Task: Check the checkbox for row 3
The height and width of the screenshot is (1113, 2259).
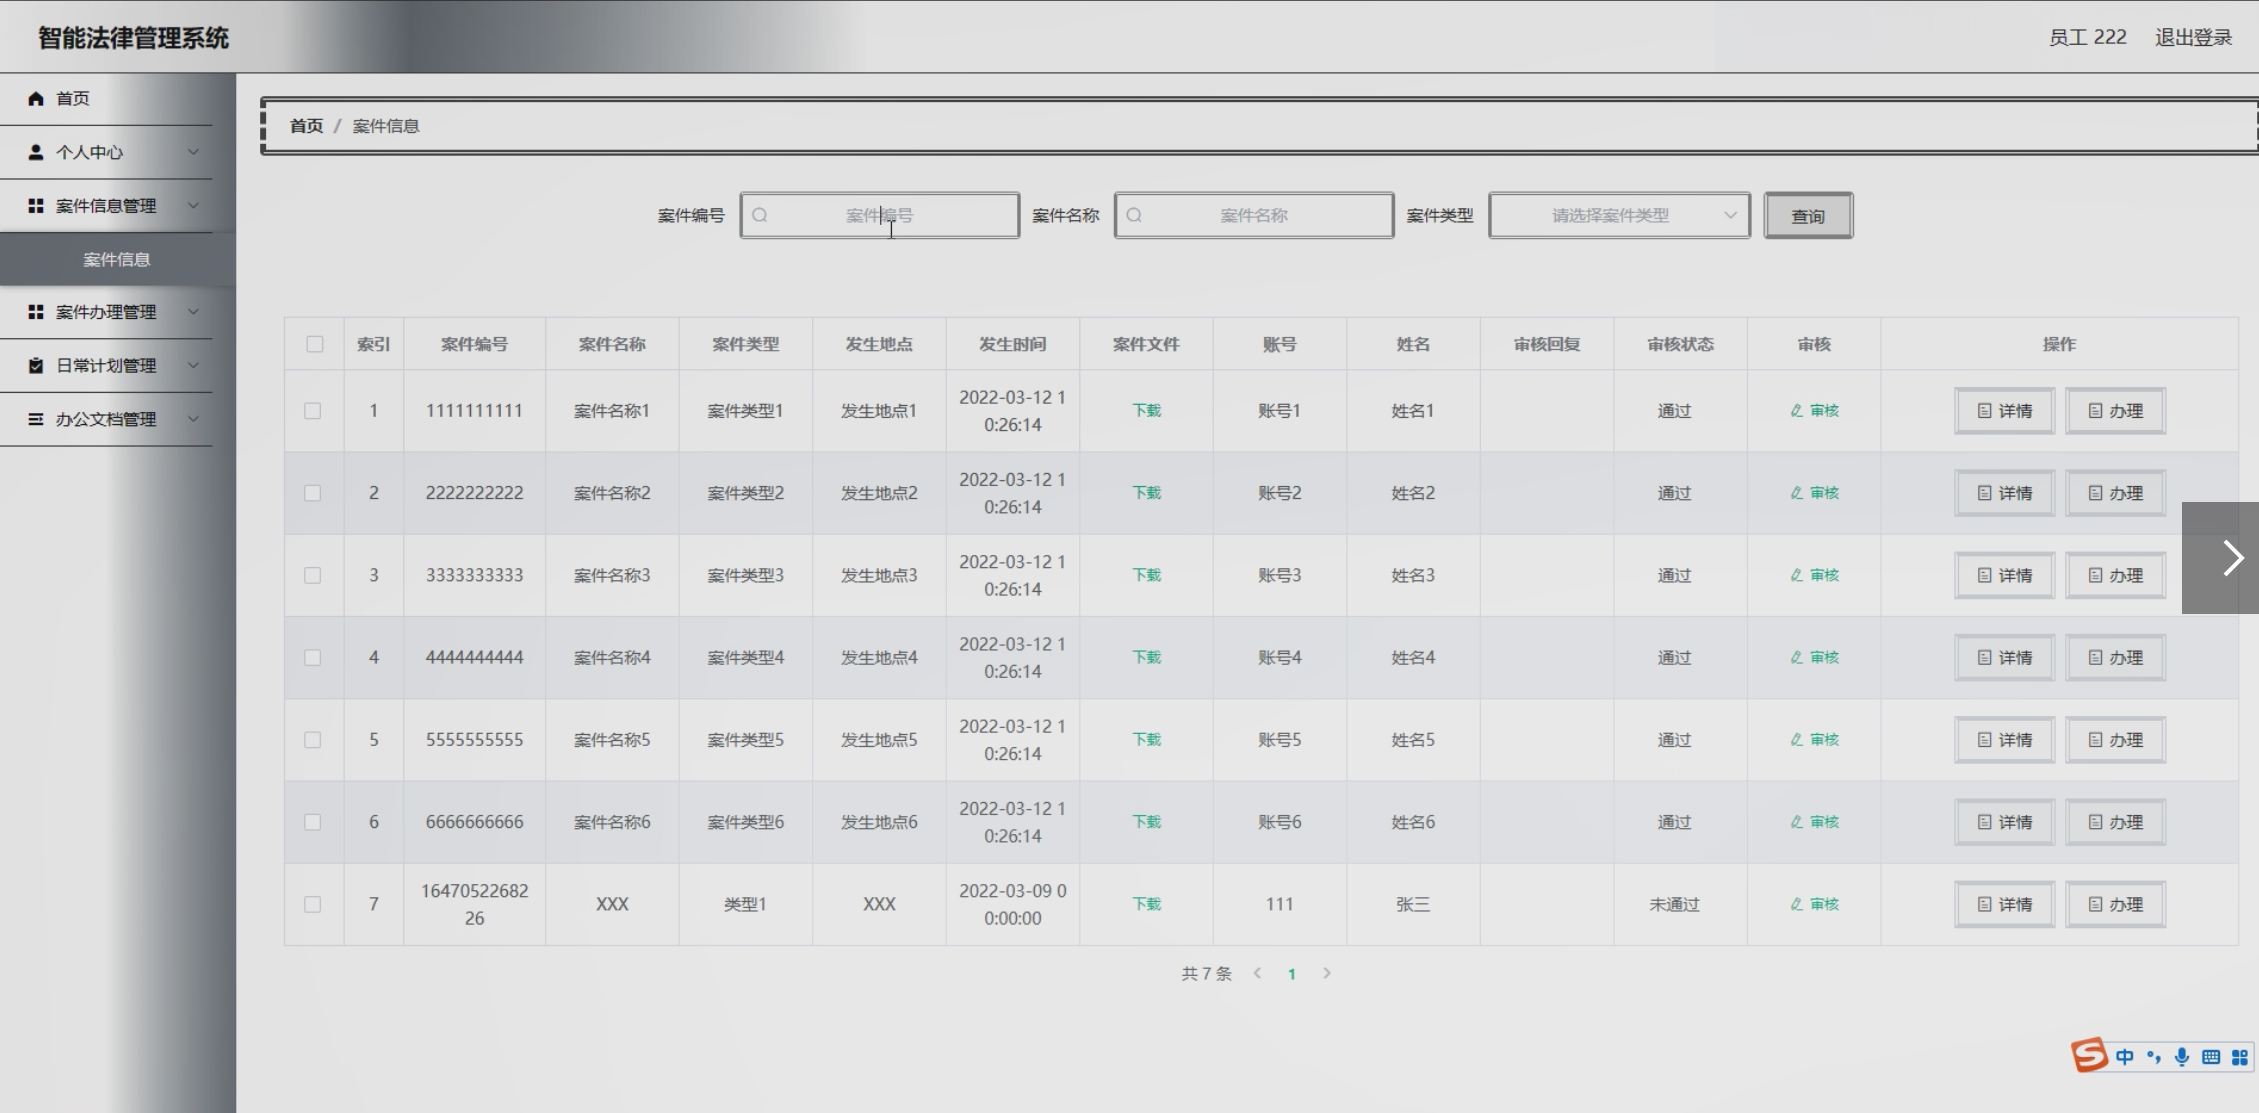Action: [313, 576]
